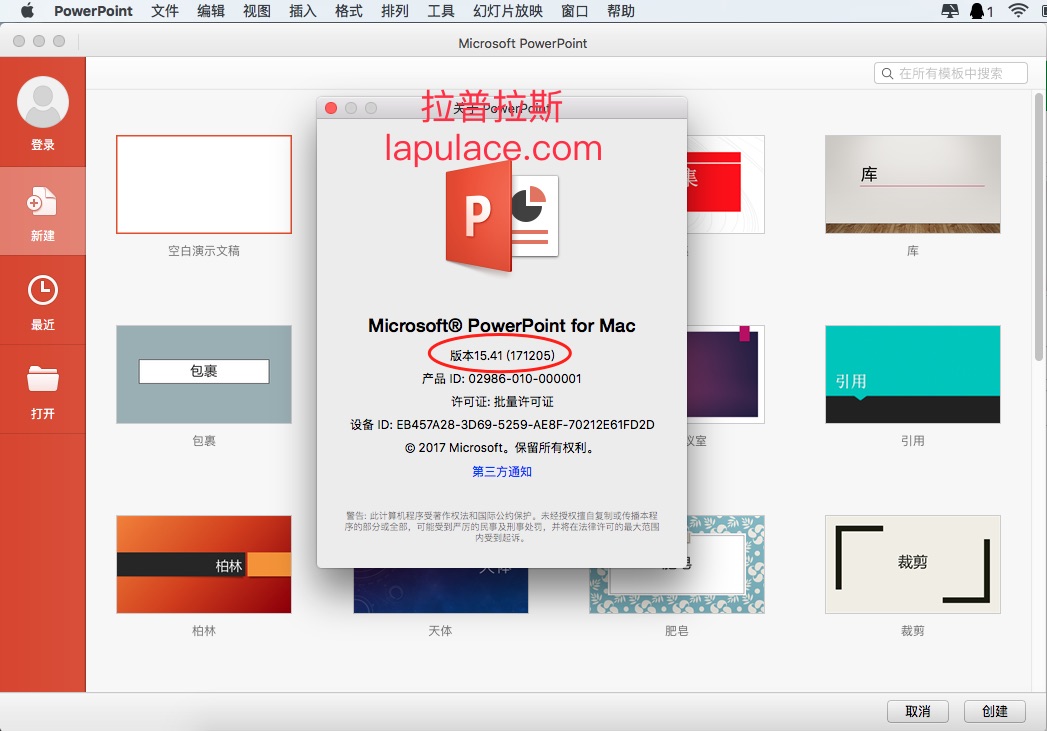Open the 幻灯片放映 menu
This screenshot has width=1047, height=731.
point(508,11)
